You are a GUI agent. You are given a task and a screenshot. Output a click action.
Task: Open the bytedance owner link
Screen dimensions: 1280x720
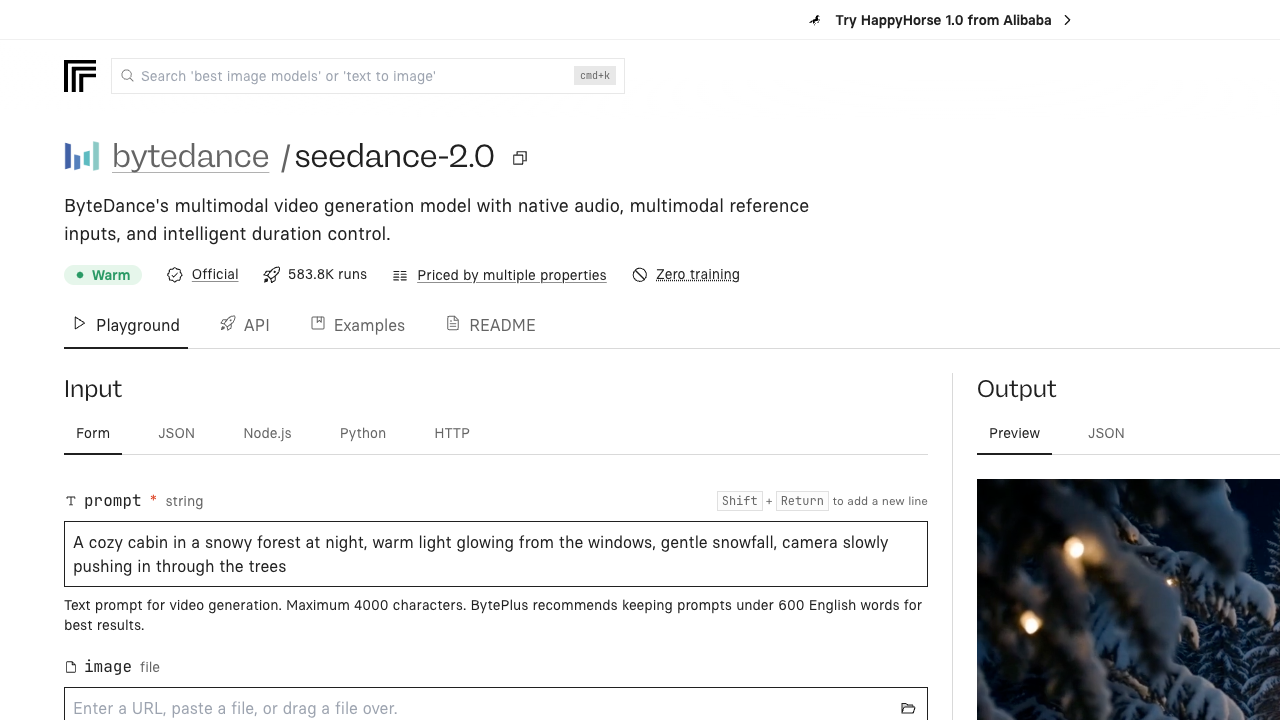191,156
